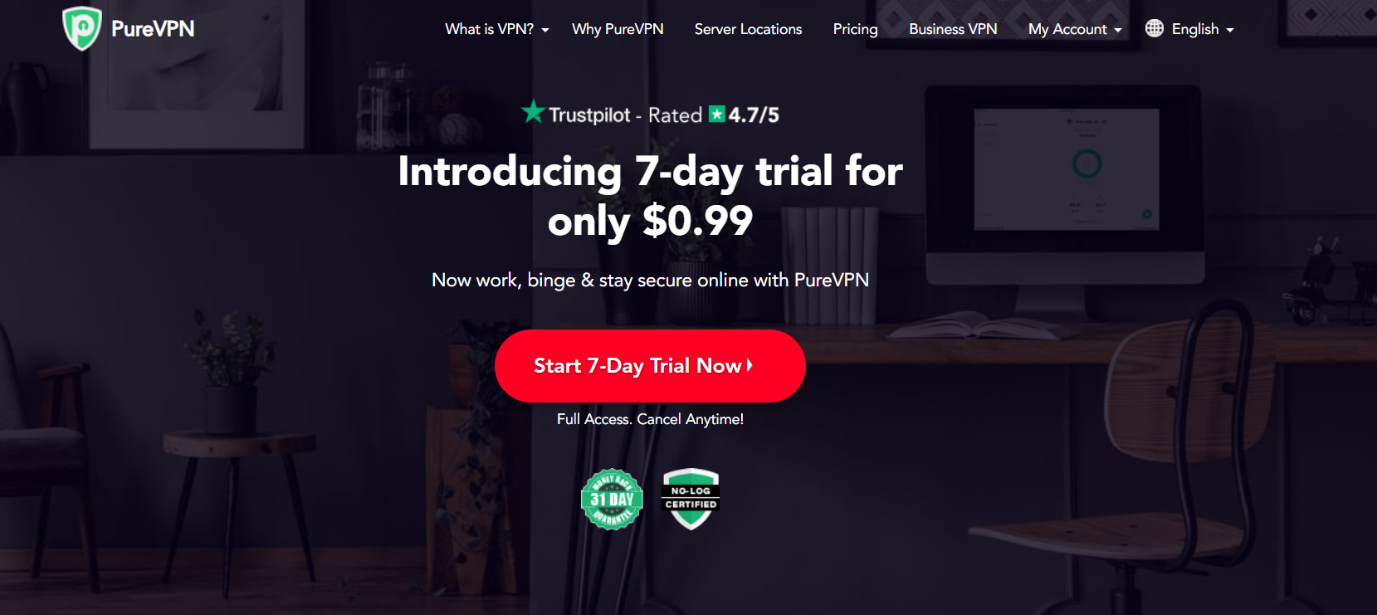1377x615 pixels.
Task: Click the Introducing 7-day trial headline
Action: click(x=650, y=197)
